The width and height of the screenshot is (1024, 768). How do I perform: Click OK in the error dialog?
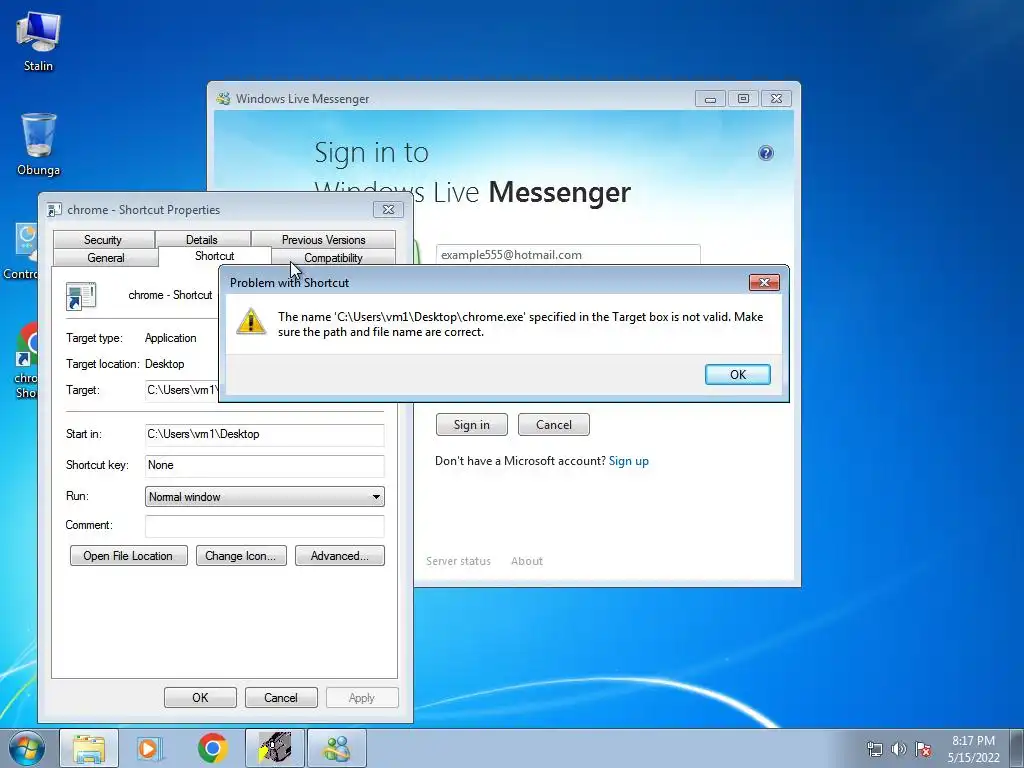737,374
